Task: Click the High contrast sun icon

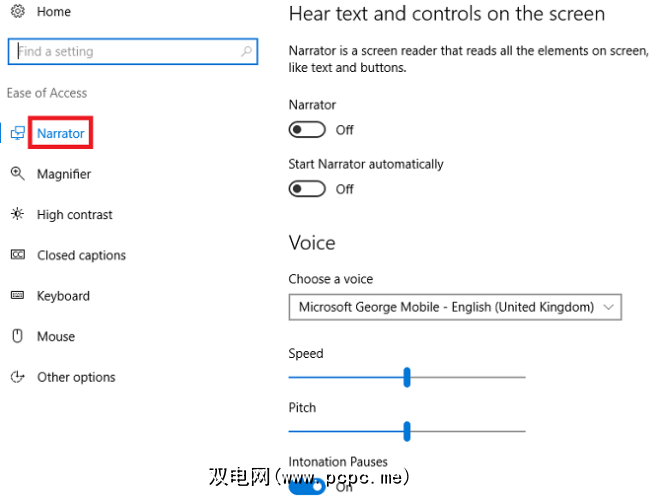Action: [x=17, y=215]
